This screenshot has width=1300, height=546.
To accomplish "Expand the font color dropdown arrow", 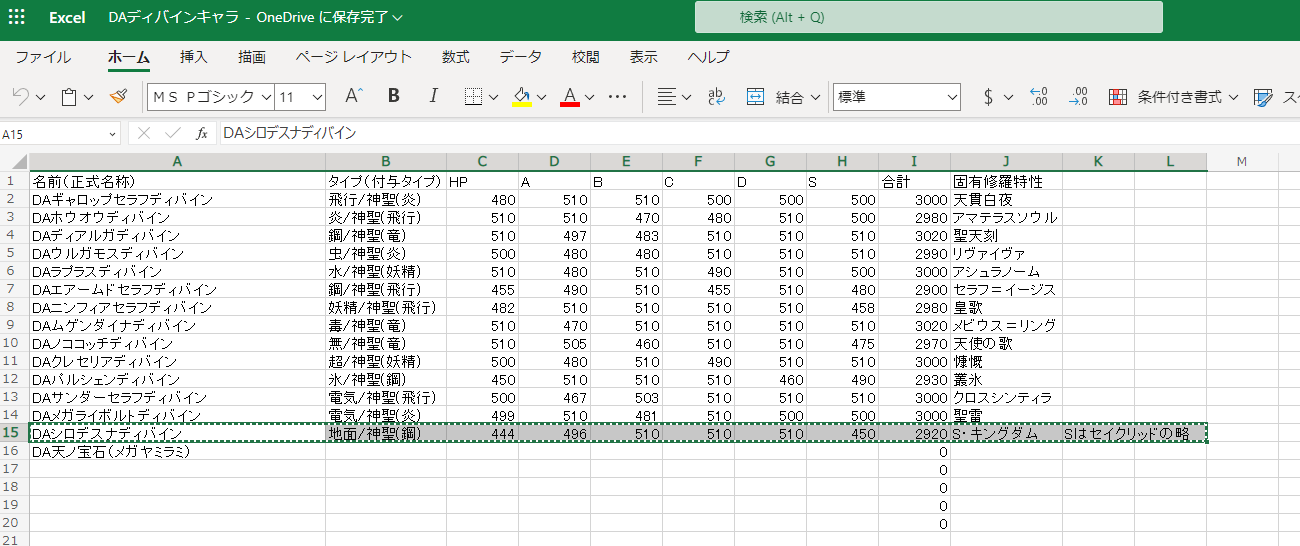I will [590, 98].
